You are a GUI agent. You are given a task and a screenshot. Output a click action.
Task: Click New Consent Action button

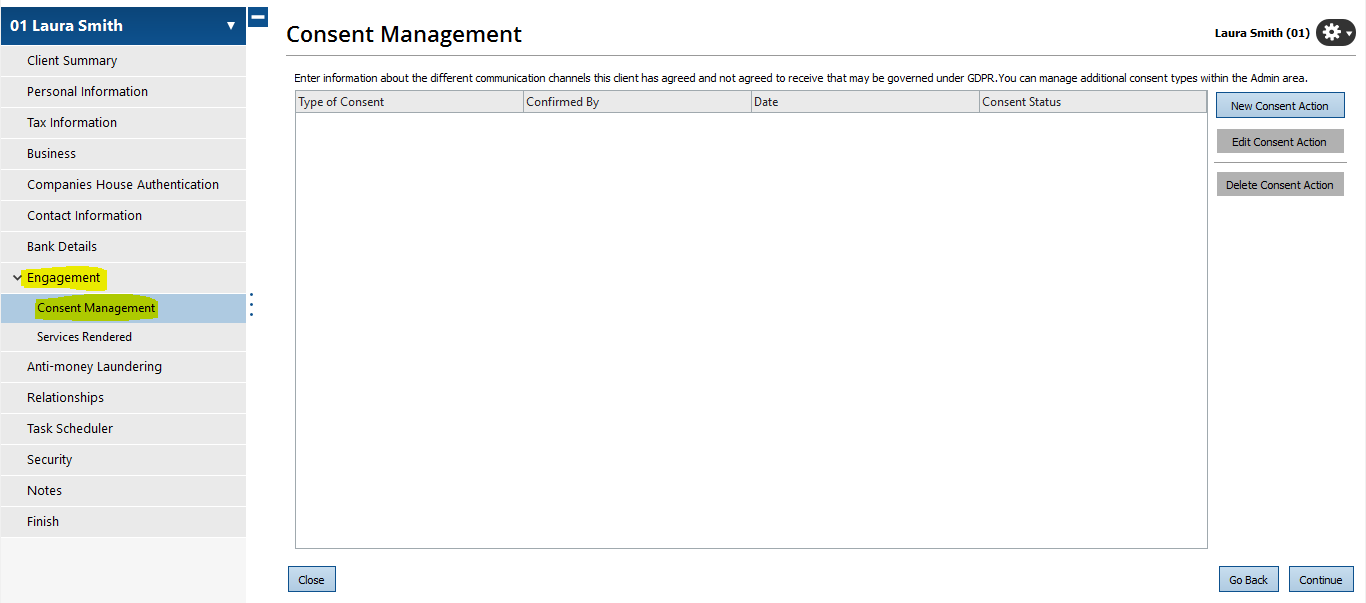click(x=1279, y=106)
